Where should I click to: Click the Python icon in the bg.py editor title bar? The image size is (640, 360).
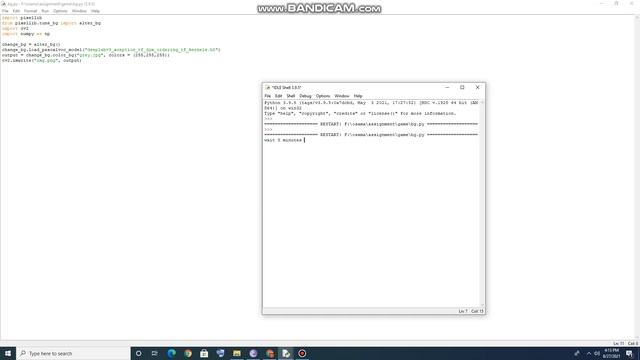[4, 4]
